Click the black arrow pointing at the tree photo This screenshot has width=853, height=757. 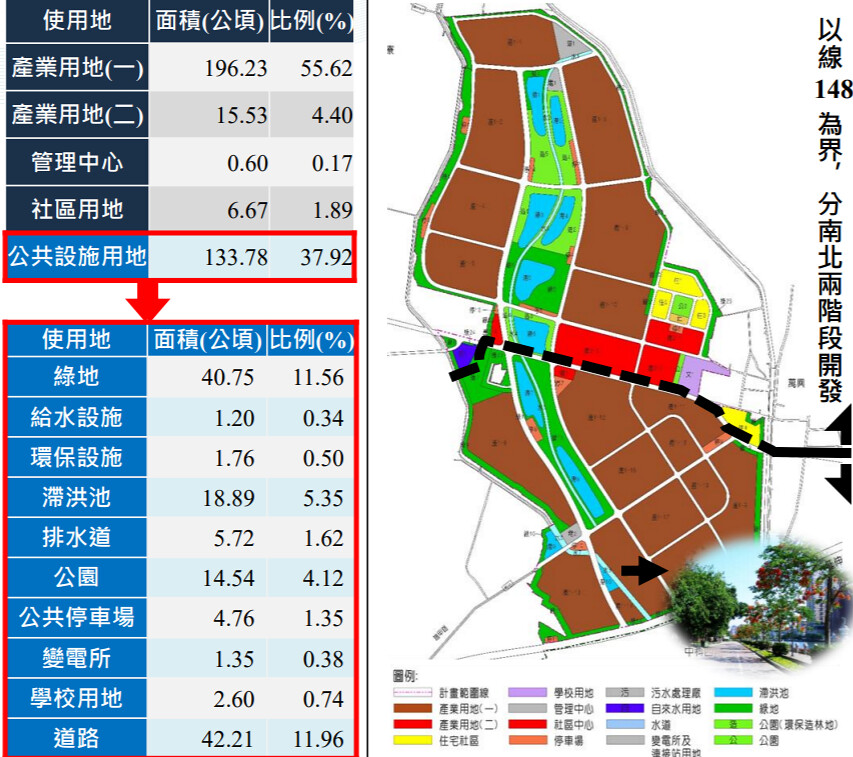[x=644, y=569]
